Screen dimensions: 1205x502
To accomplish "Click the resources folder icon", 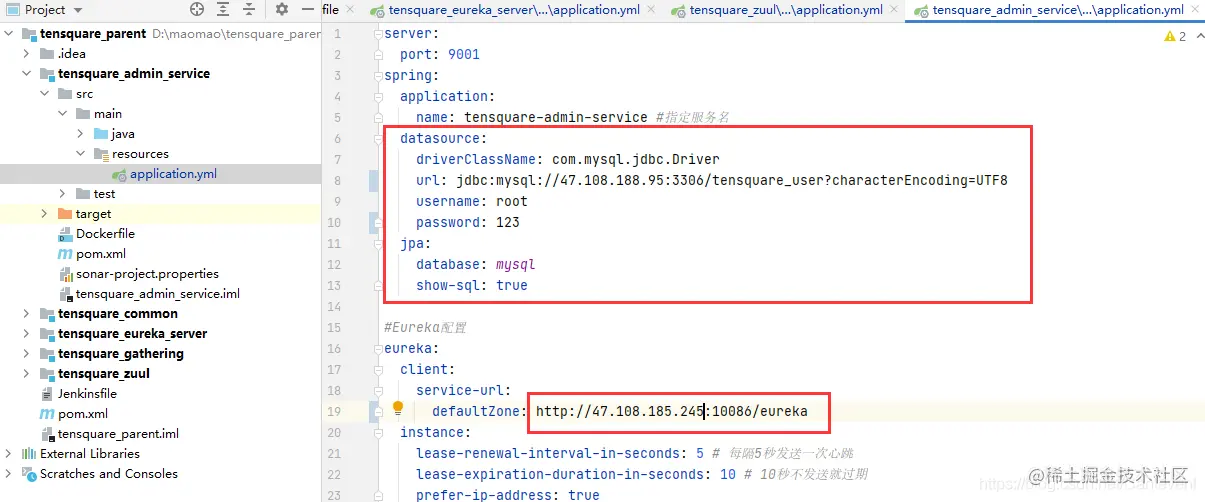I will tap(101, 153).
